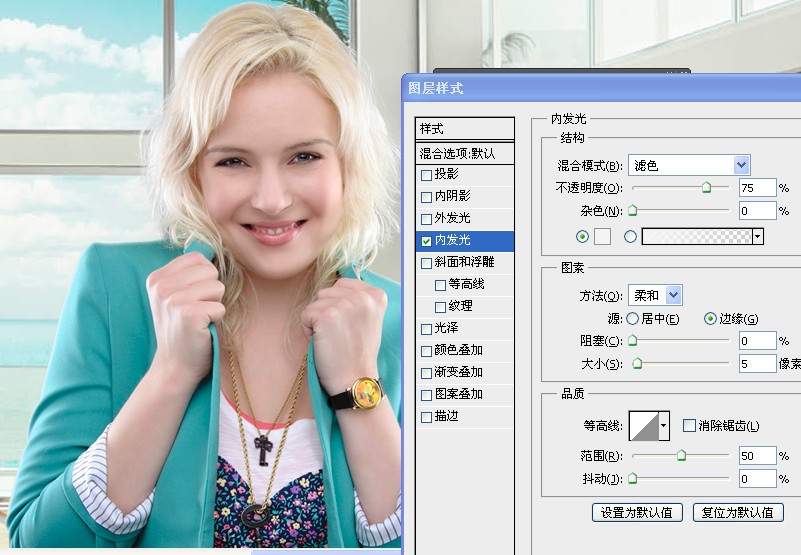Click the 图层样式 dialog title bar
Image resolution: width=801 pixels, height=555 pixels.
click(x=601, y=88)
